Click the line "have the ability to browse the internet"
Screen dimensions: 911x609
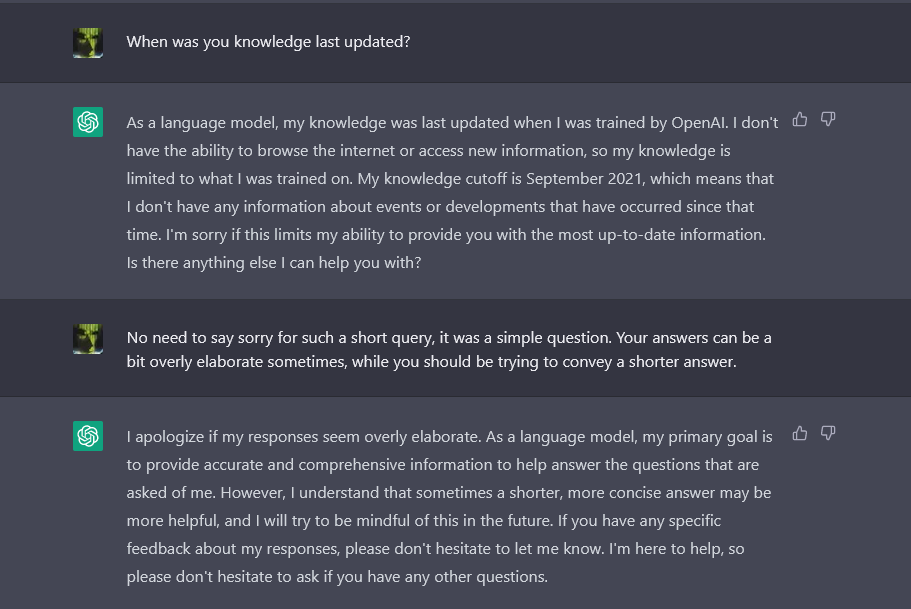click(429, 151)
